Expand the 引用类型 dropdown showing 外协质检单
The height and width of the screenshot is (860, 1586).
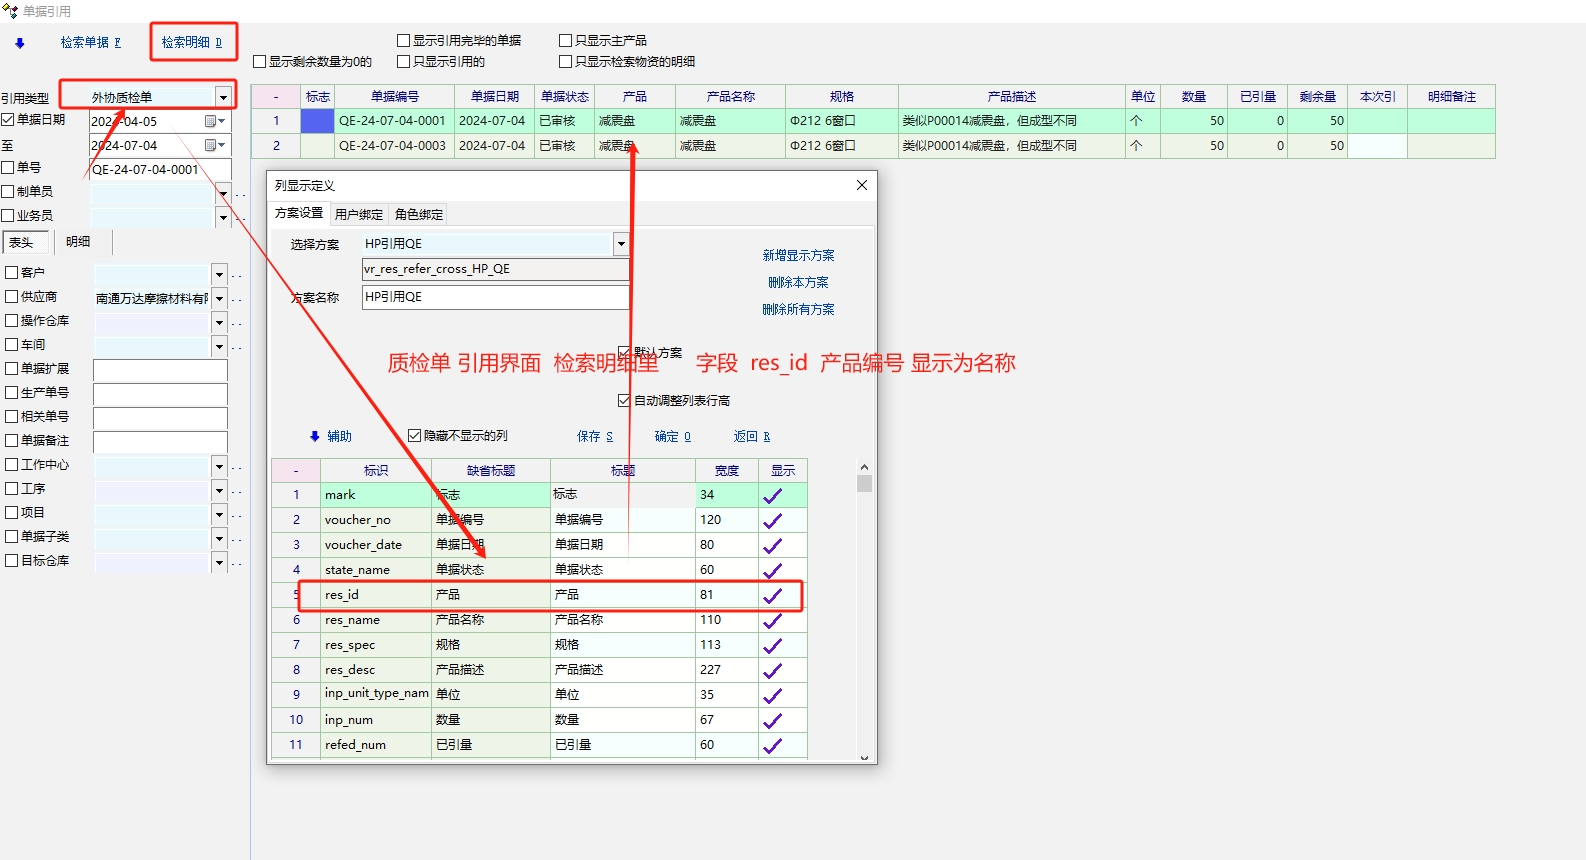(x=223, y=97)
